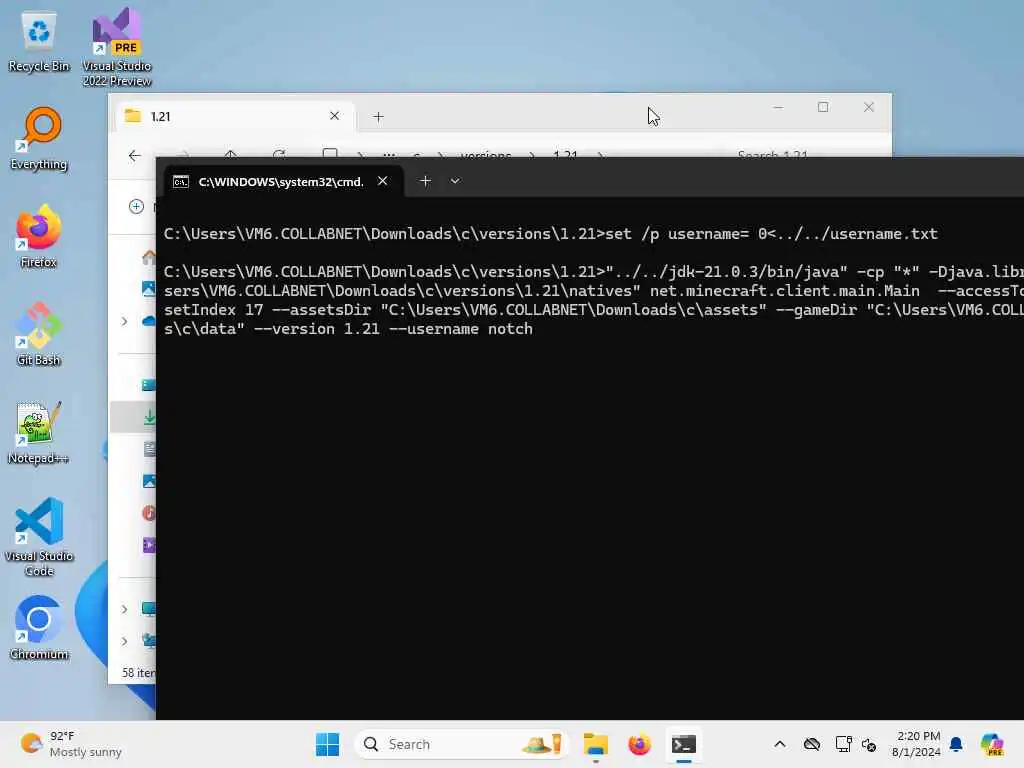Add a new tab in File Explorer
The image size is (1024, 768).
(378, 117)
